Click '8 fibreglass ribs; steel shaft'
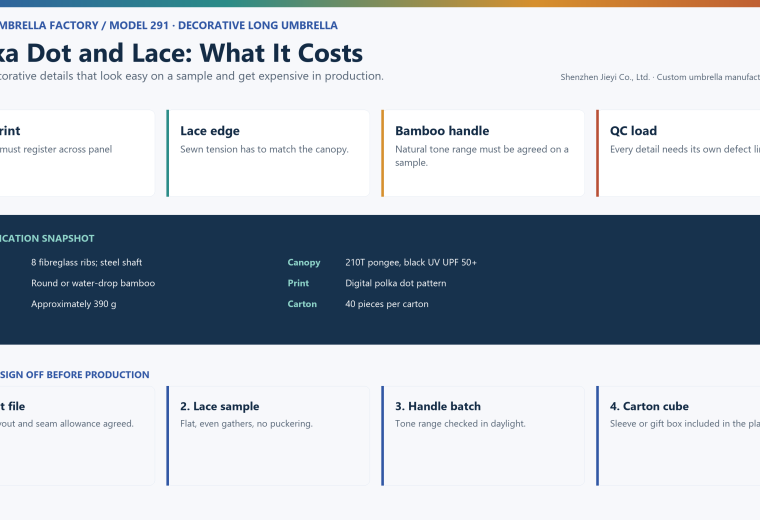 [x=86, y=263]
